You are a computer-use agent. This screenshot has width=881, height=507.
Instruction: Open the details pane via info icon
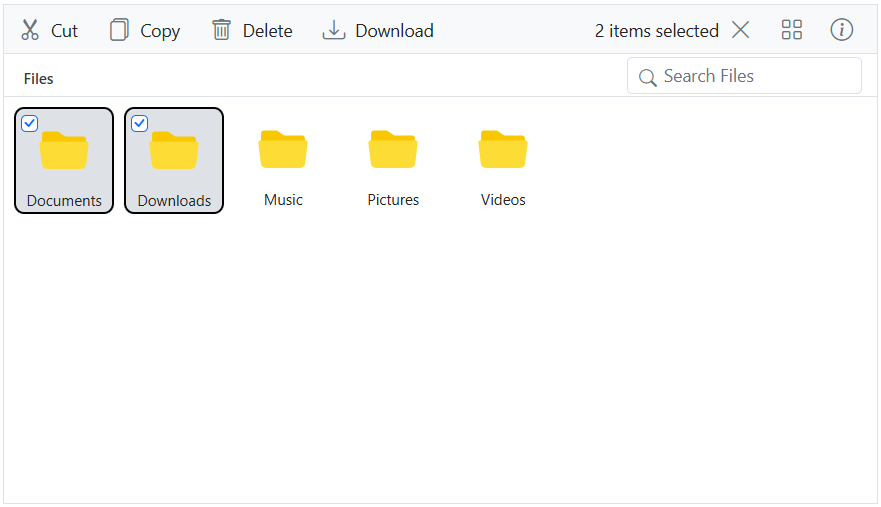pyautogui.click(x=842, y=30)
